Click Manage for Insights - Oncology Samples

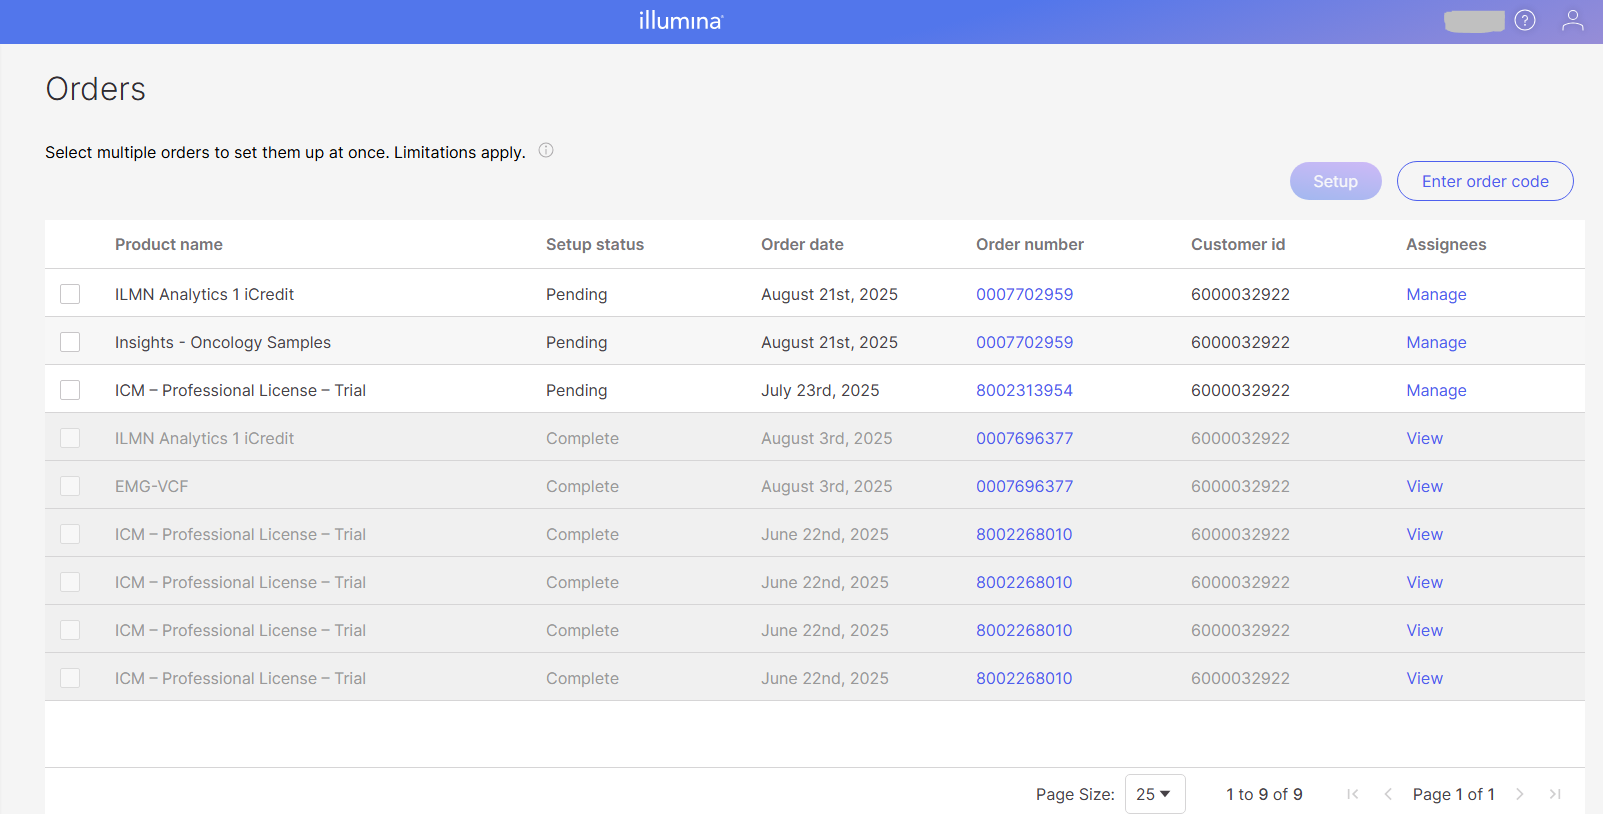point(1436,342)
